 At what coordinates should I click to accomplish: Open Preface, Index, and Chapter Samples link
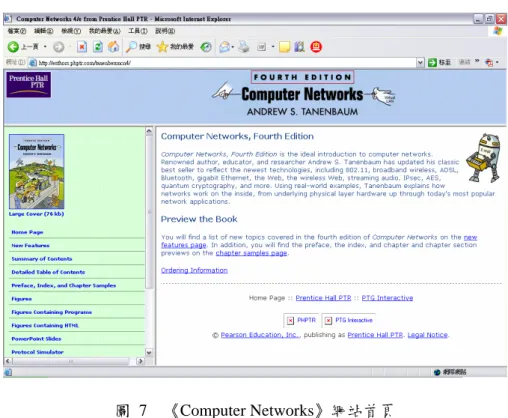point(64,285)
